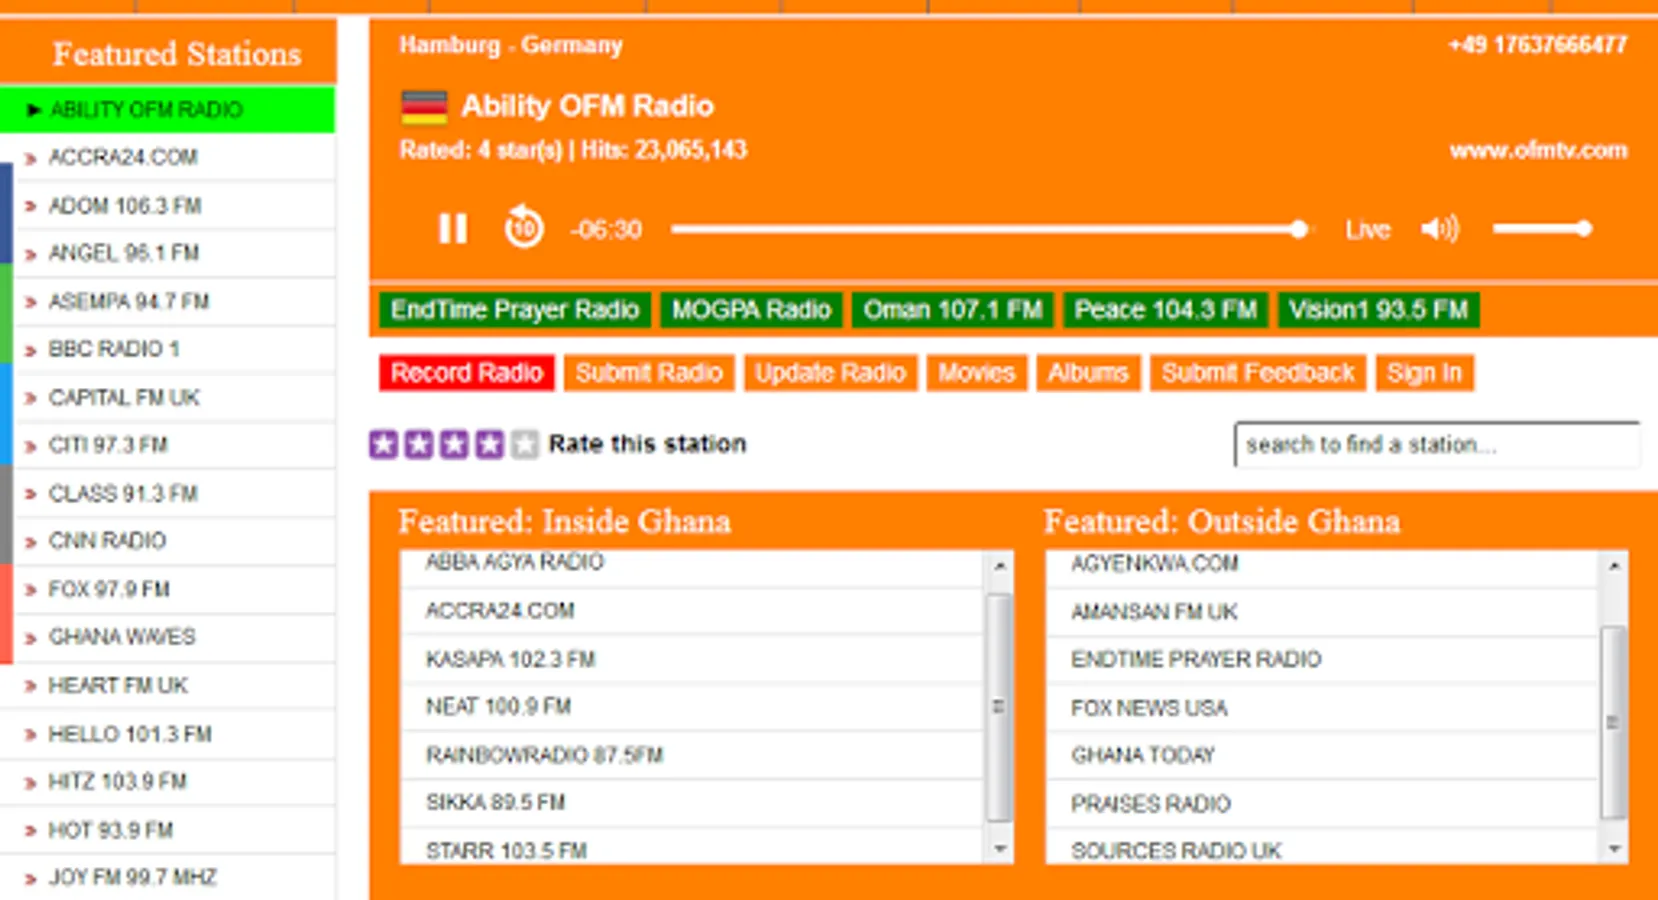The height and width of the screenshot is (900, 1658).
Task: Visit www.ofmtv.com website link
Action: click(1538, 151)
